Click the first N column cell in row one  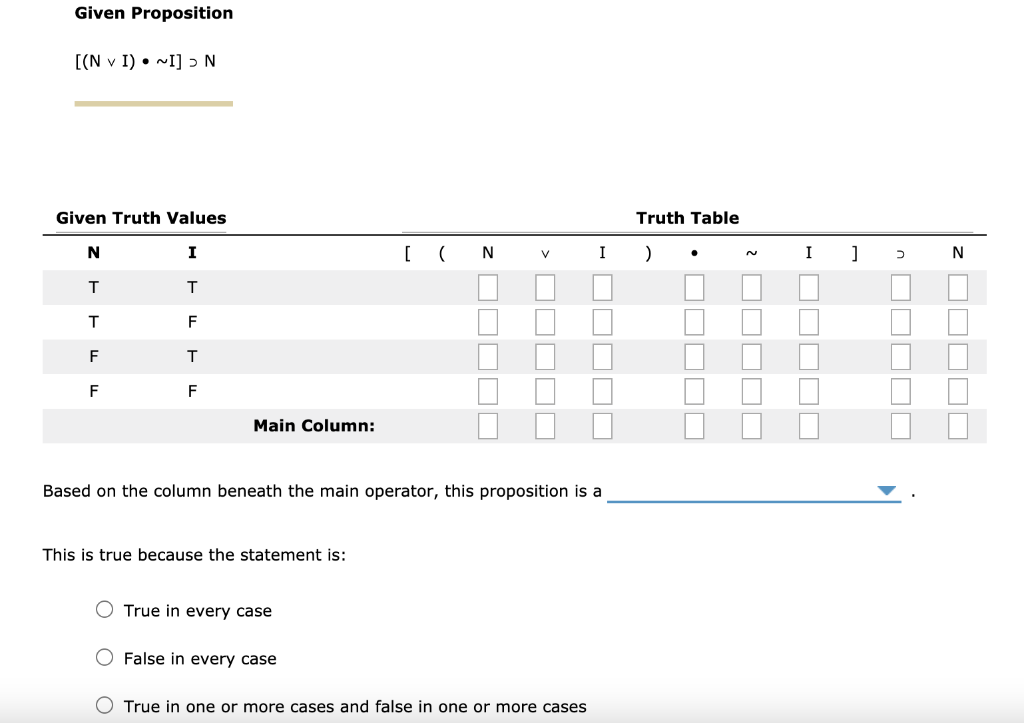487,287
